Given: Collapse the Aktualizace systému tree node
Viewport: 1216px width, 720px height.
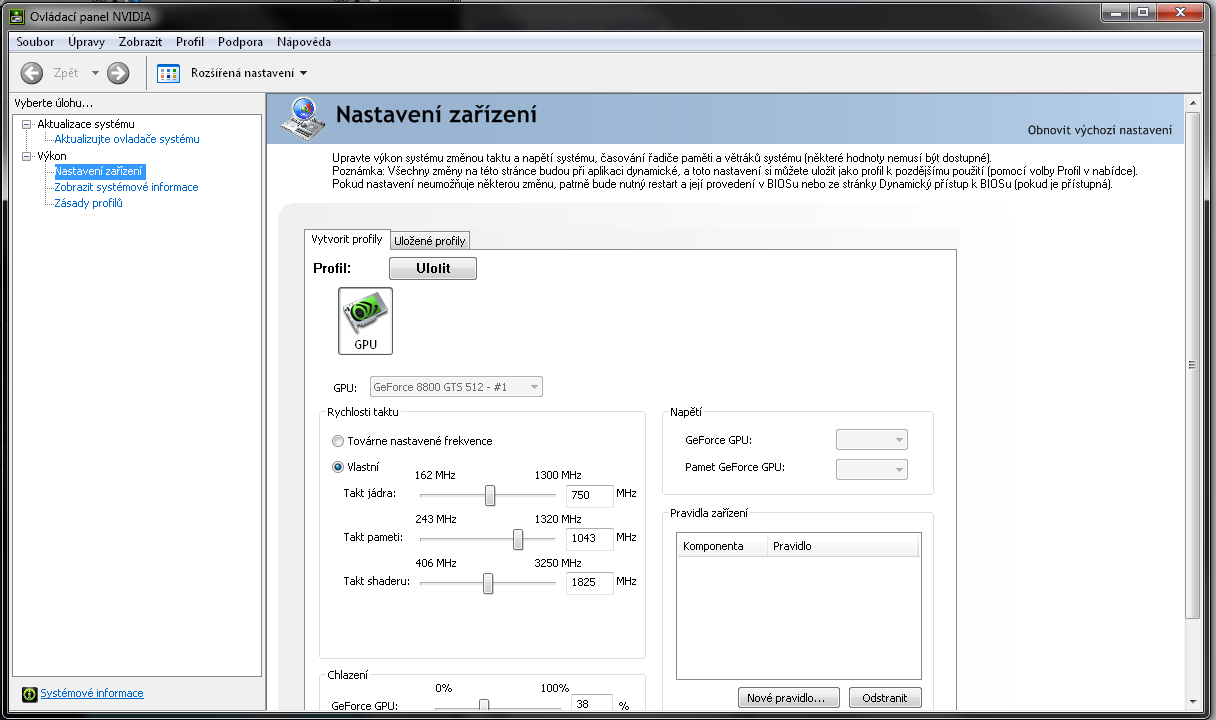Looking at the screenshot, I should click(x=27, y=124).
